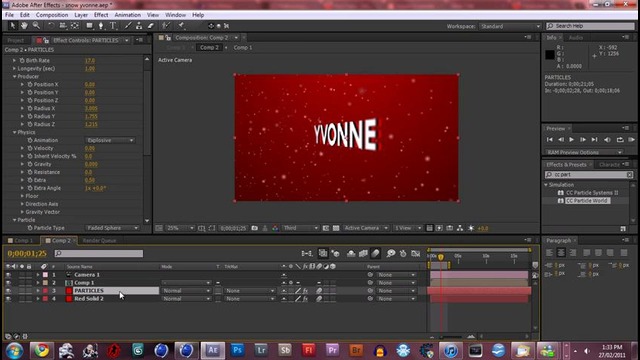Toggle Position X stopwatch keyframing
The height and width of the screenshot is (360, 640).
tap(30, 84)
